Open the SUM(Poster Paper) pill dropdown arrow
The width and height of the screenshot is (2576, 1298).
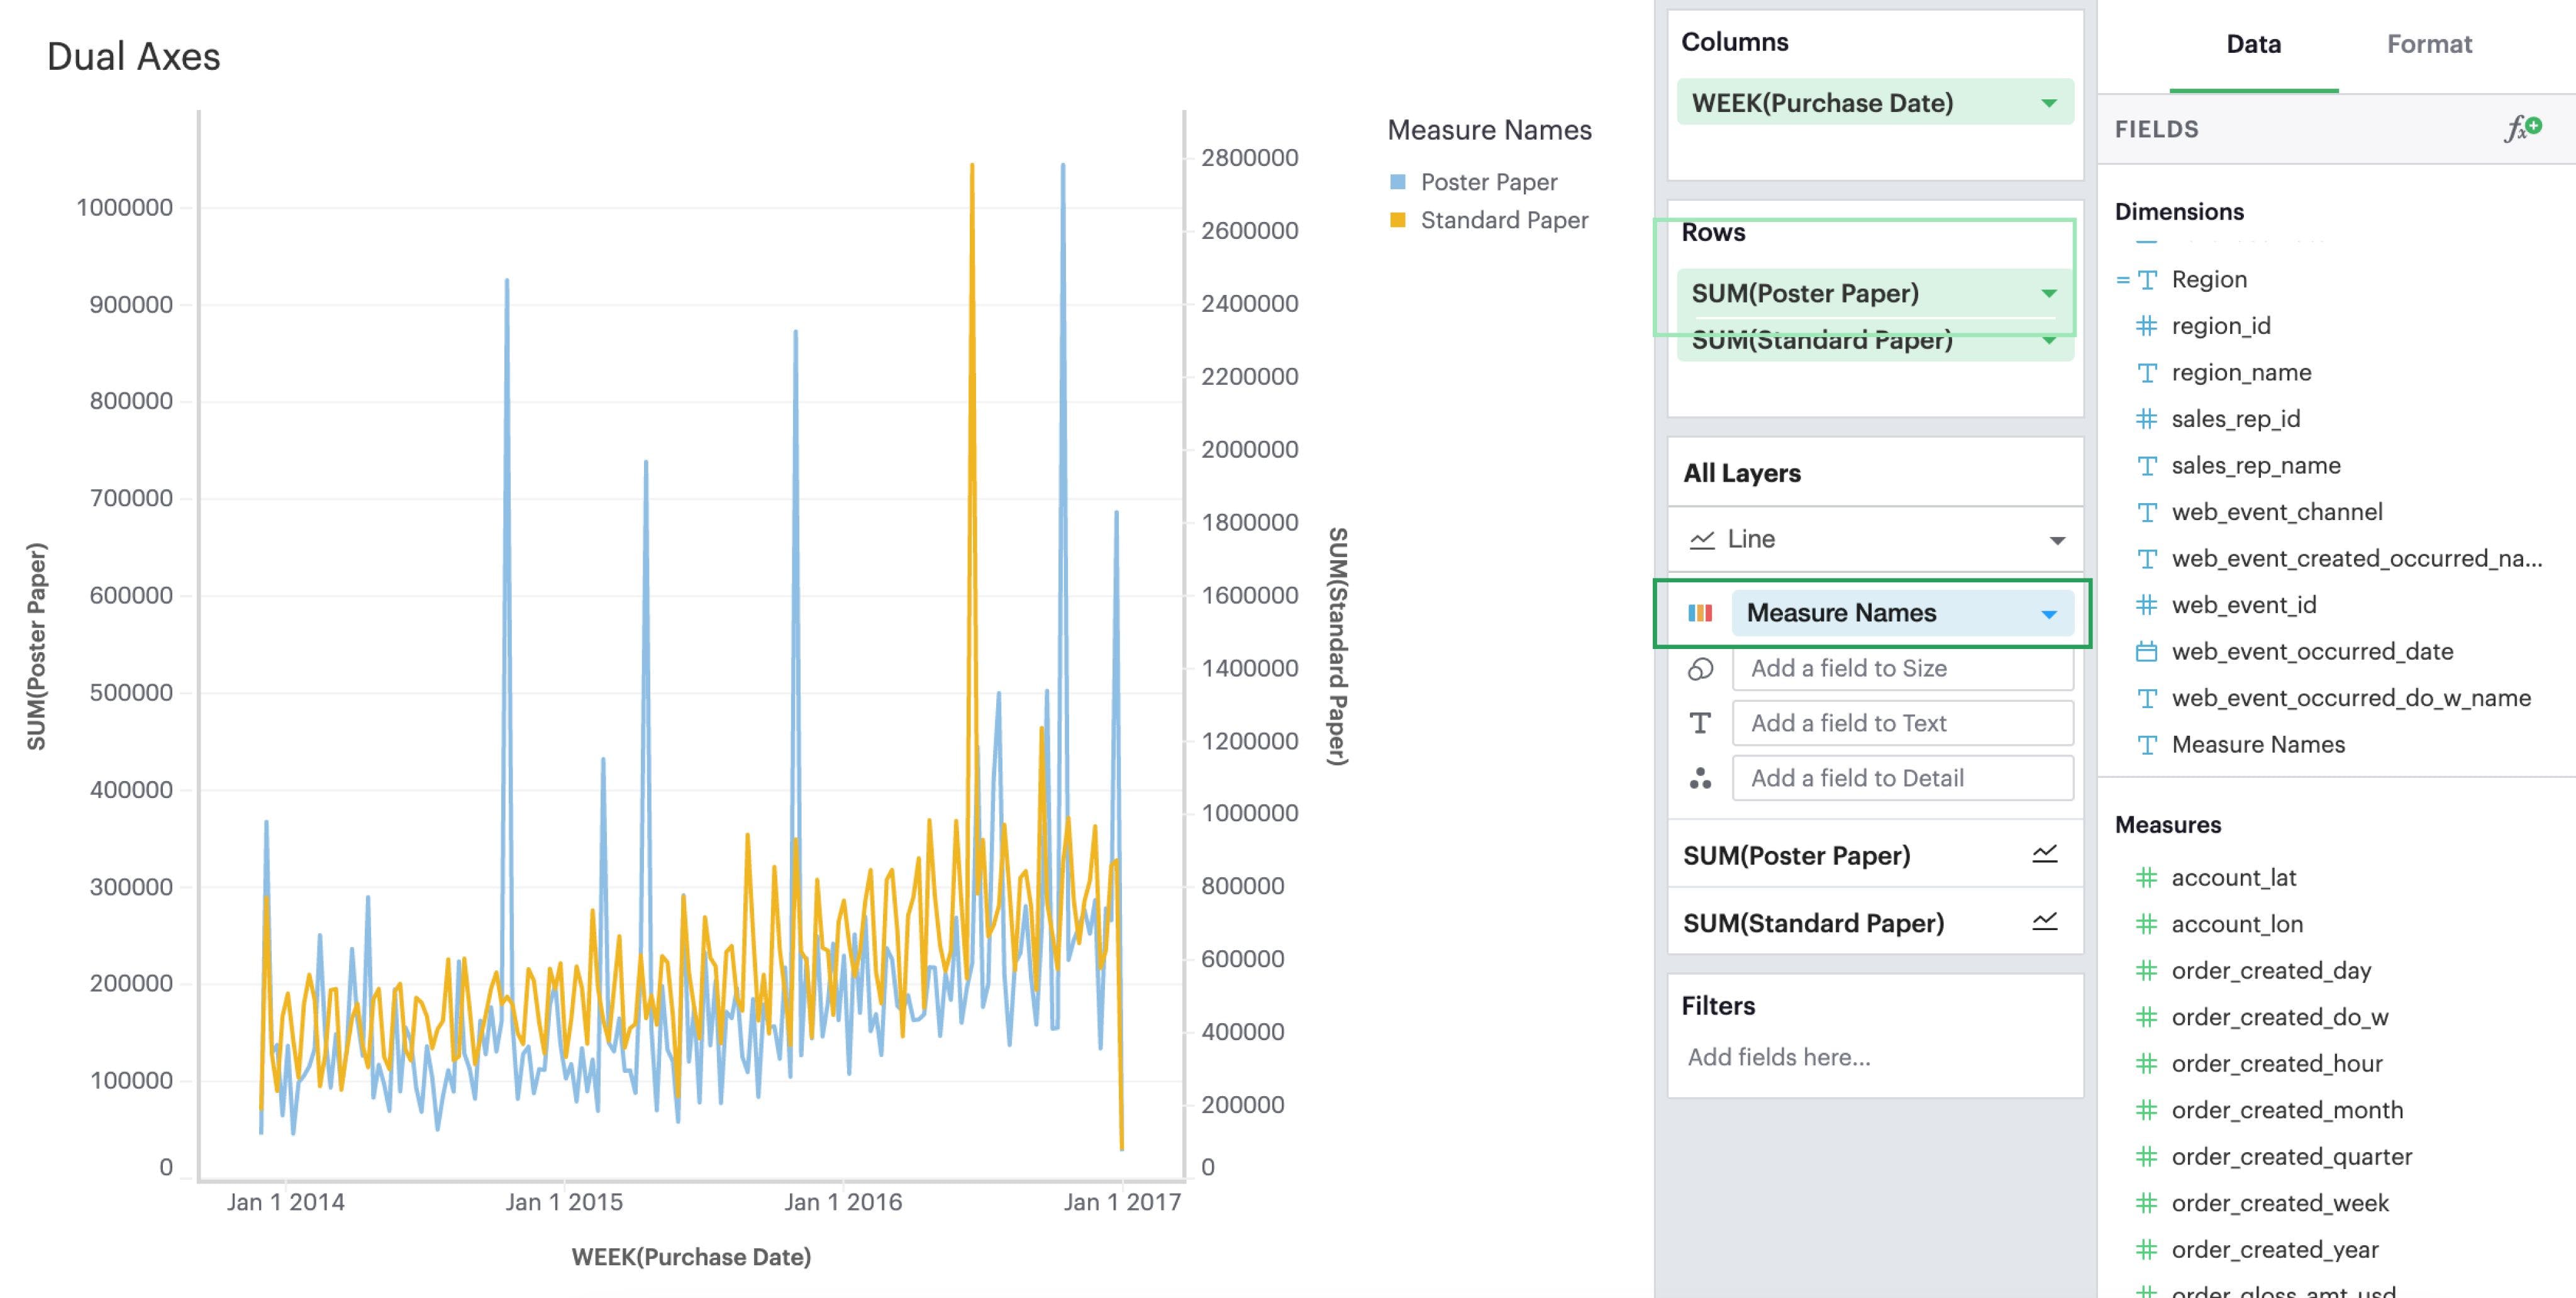point(2048,293)
